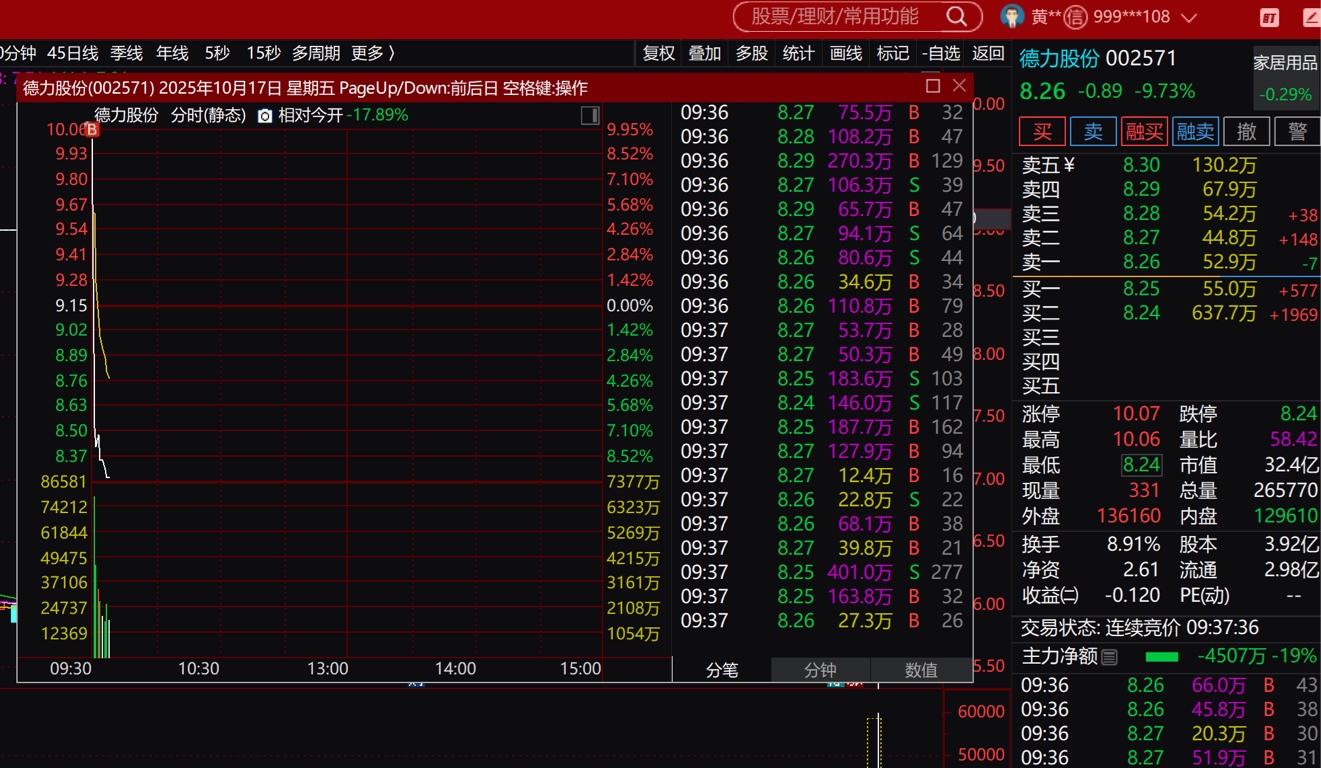This screenshot has height=768, width=1321.
Task: Click the BT icon in top bar
Action: coord(1269,17)
